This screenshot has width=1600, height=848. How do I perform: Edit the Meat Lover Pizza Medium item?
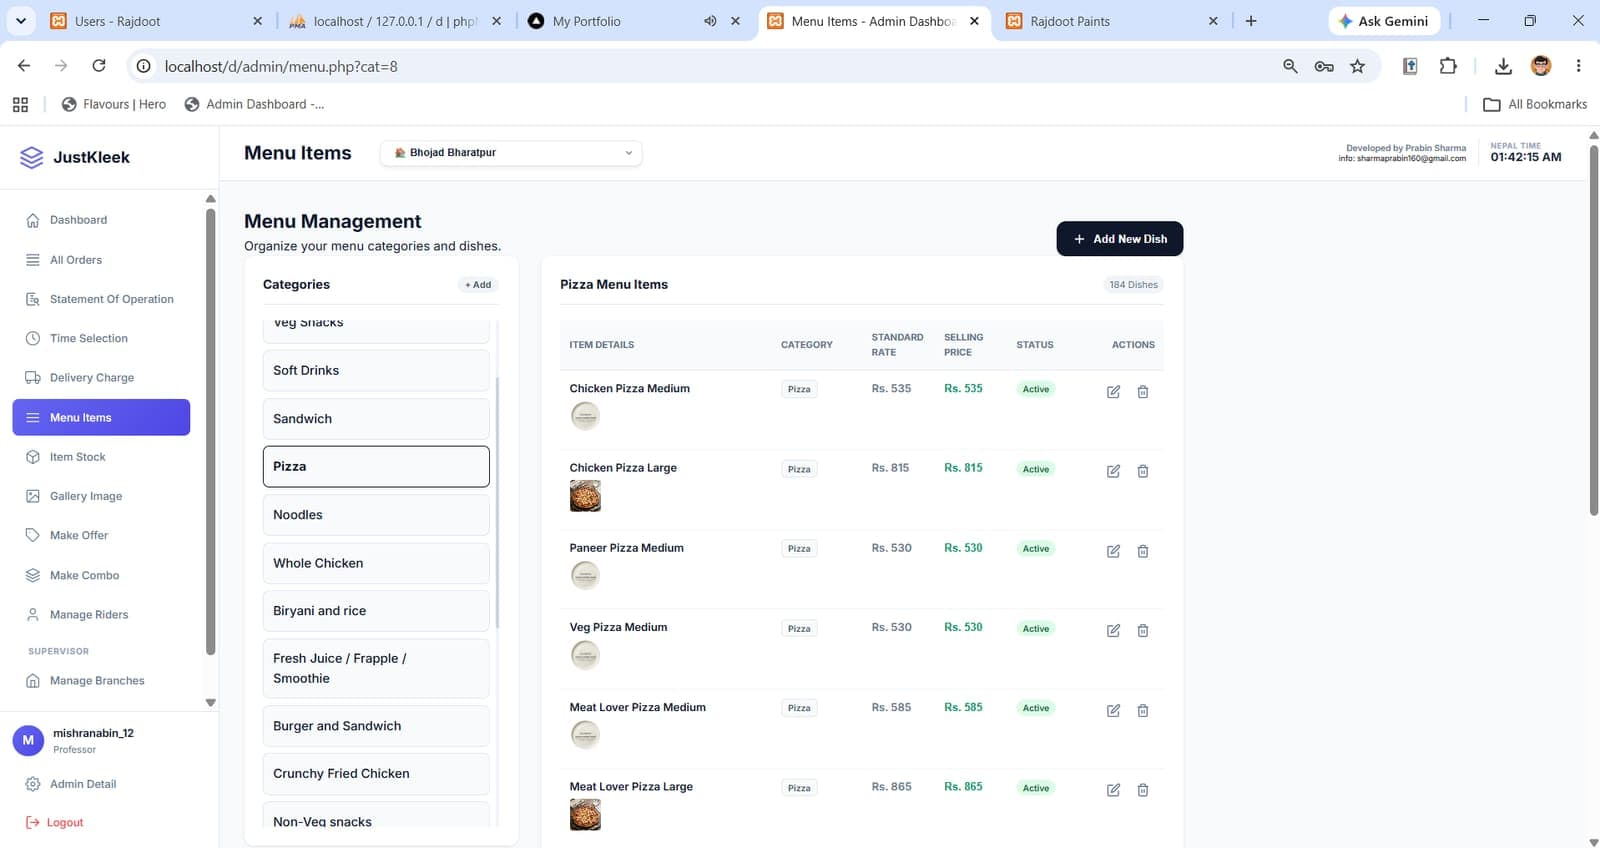[1113, 710]
